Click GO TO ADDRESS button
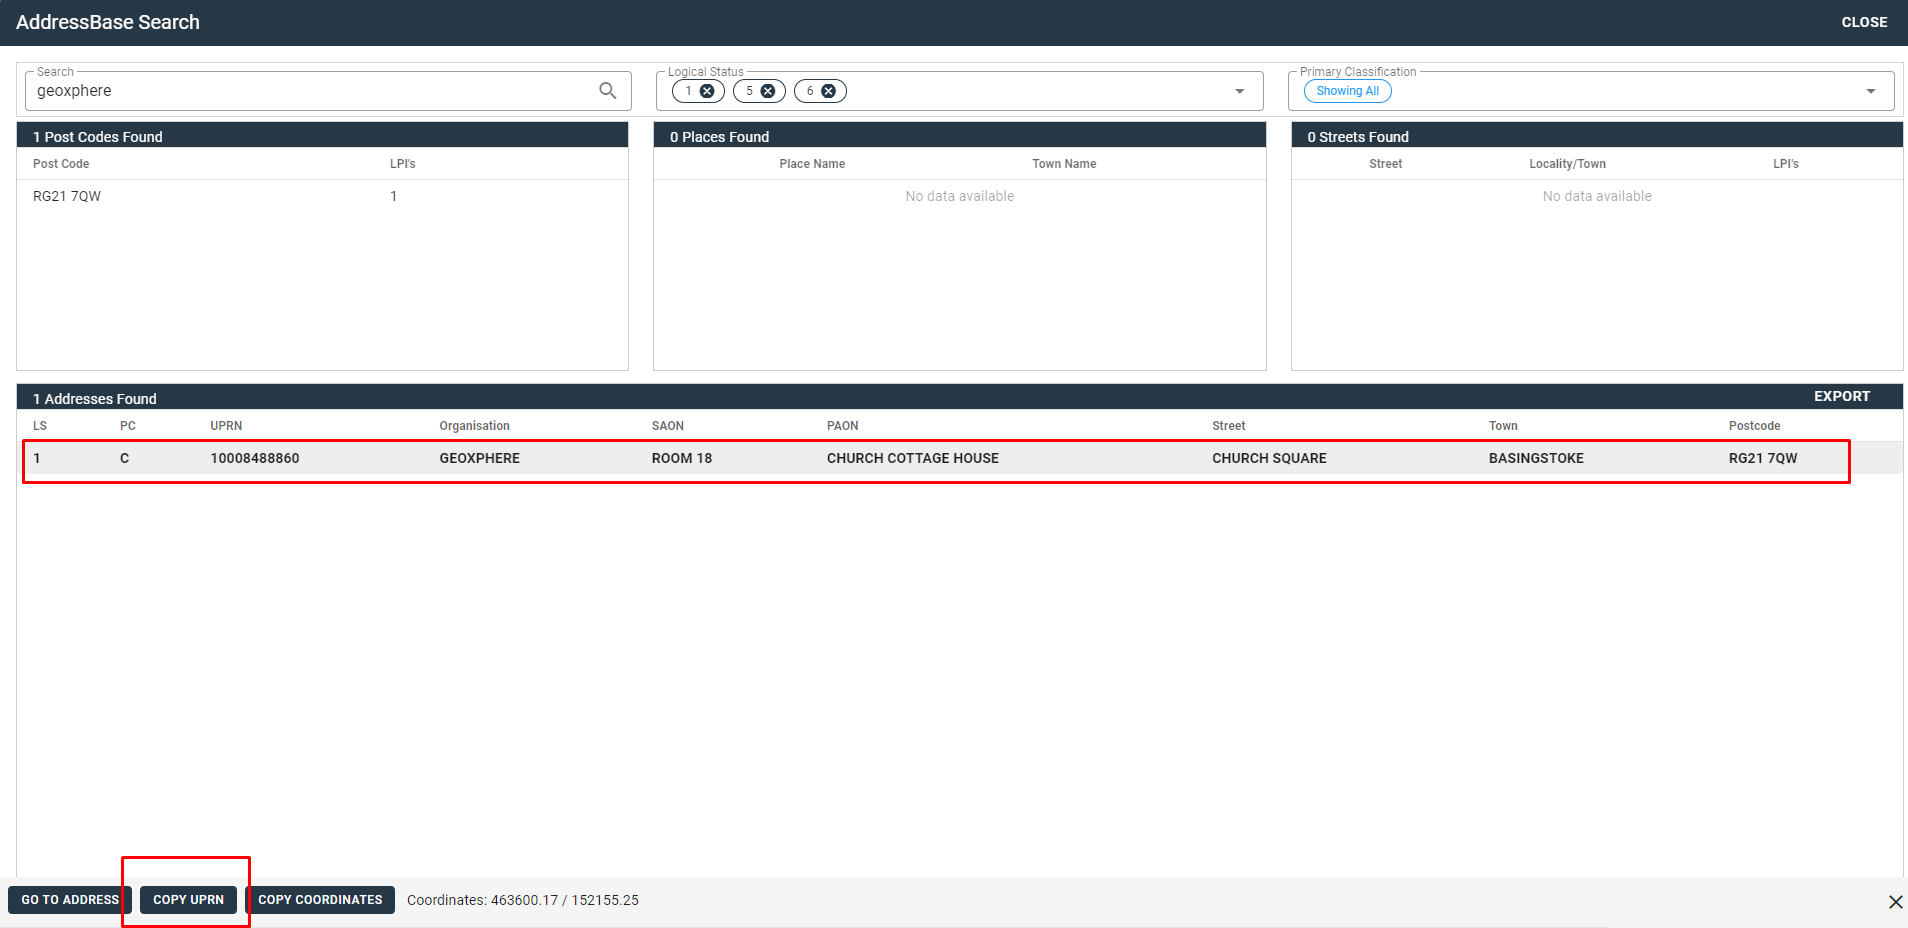 (70, 900)
